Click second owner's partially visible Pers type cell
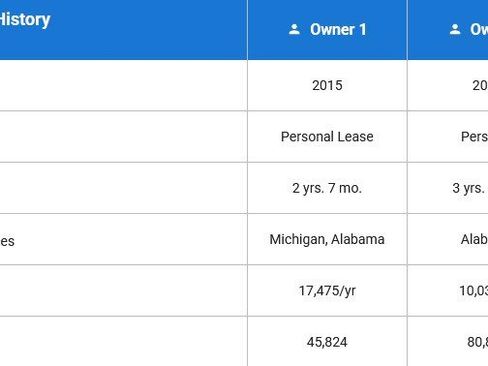Screen dimensions: 488x366 click(x=474, y=137)
